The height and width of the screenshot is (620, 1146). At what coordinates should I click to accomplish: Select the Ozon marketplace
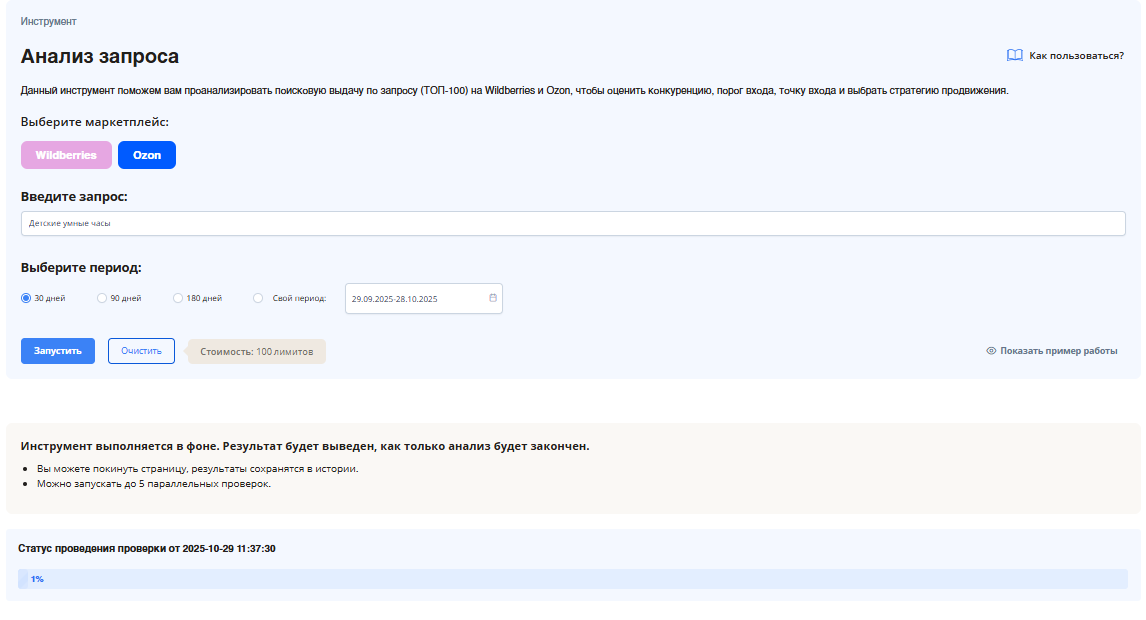147,155
